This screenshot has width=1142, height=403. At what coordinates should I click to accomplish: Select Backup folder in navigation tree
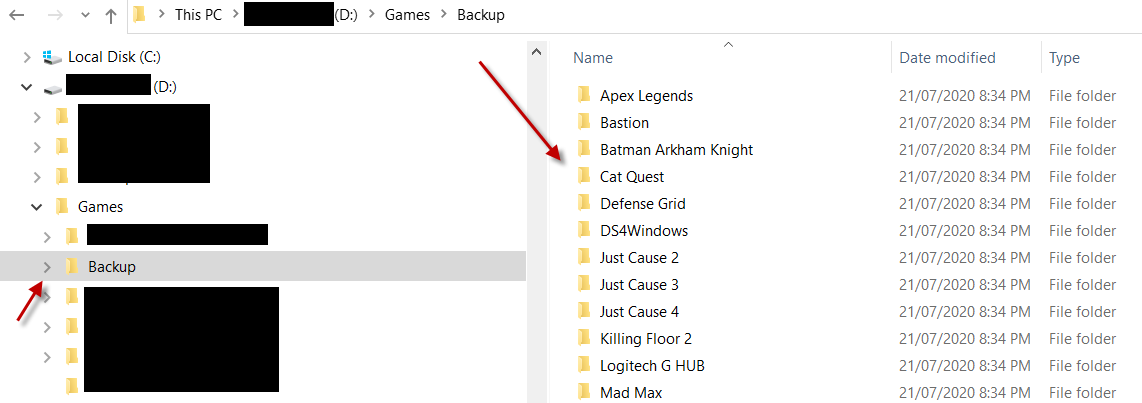[112, 267]
